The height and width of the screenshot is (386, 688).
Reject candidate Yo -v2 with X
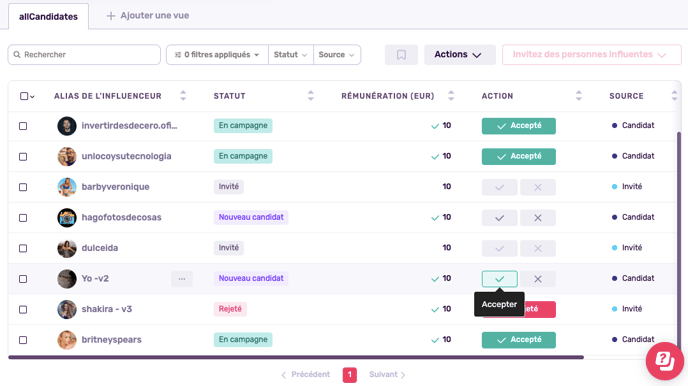(x=538, y=279)
